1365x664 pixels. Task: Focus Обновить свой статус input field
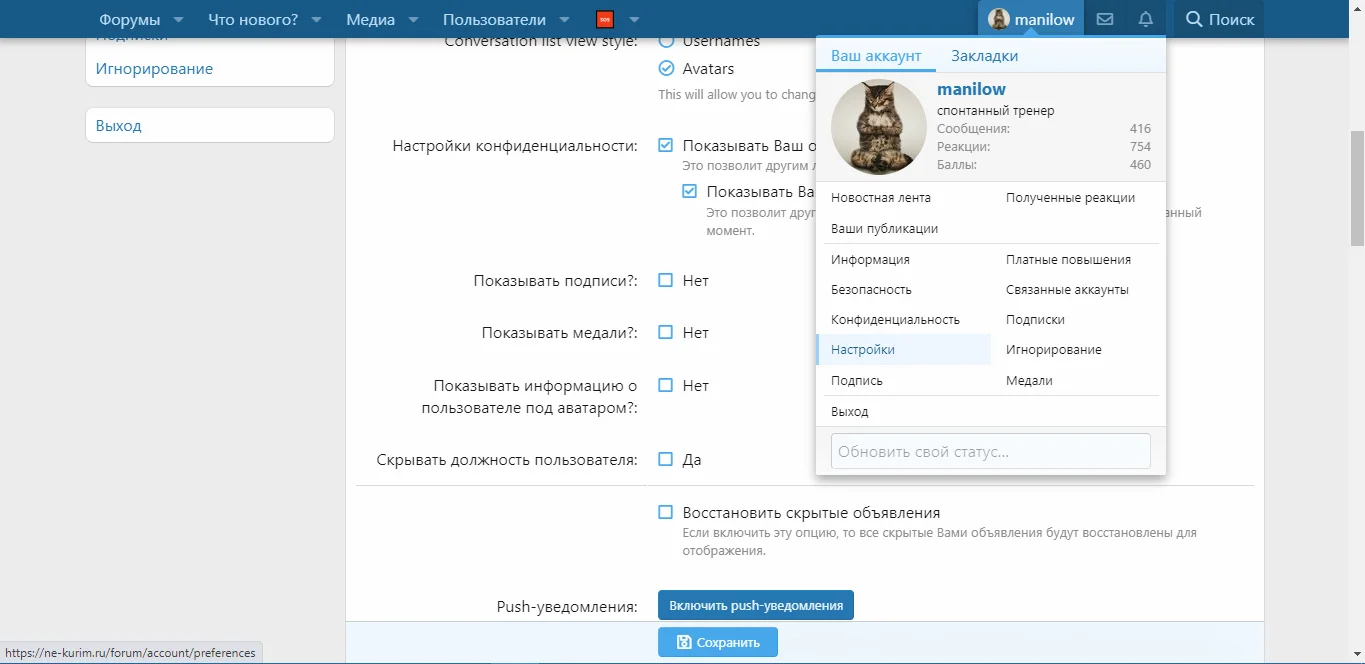991,451
